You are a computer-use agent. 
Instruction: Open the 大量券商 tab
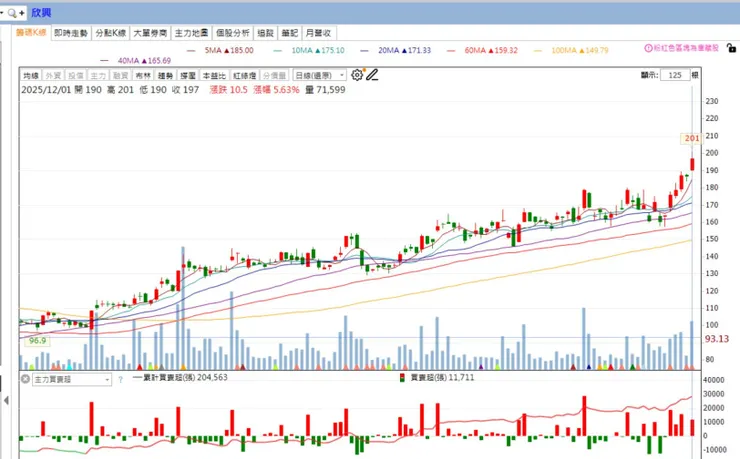coord(150,33)
